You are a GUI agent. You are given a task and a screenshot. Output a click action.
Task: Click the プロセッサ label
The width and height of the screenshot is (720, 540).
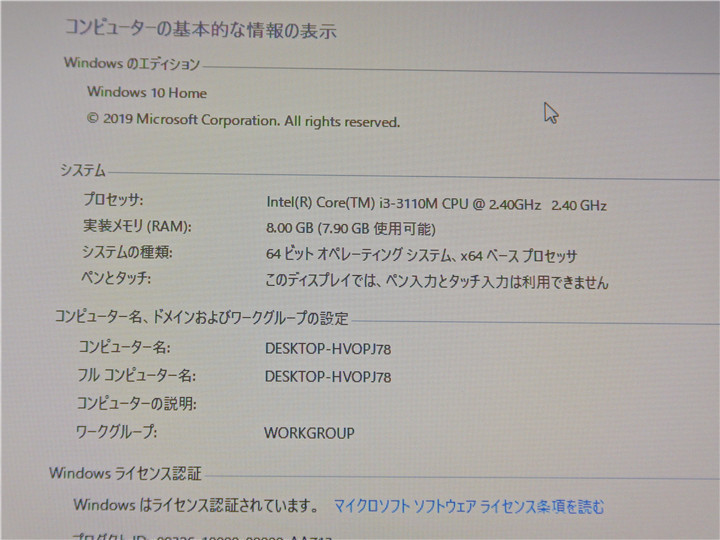click(113, 199)
